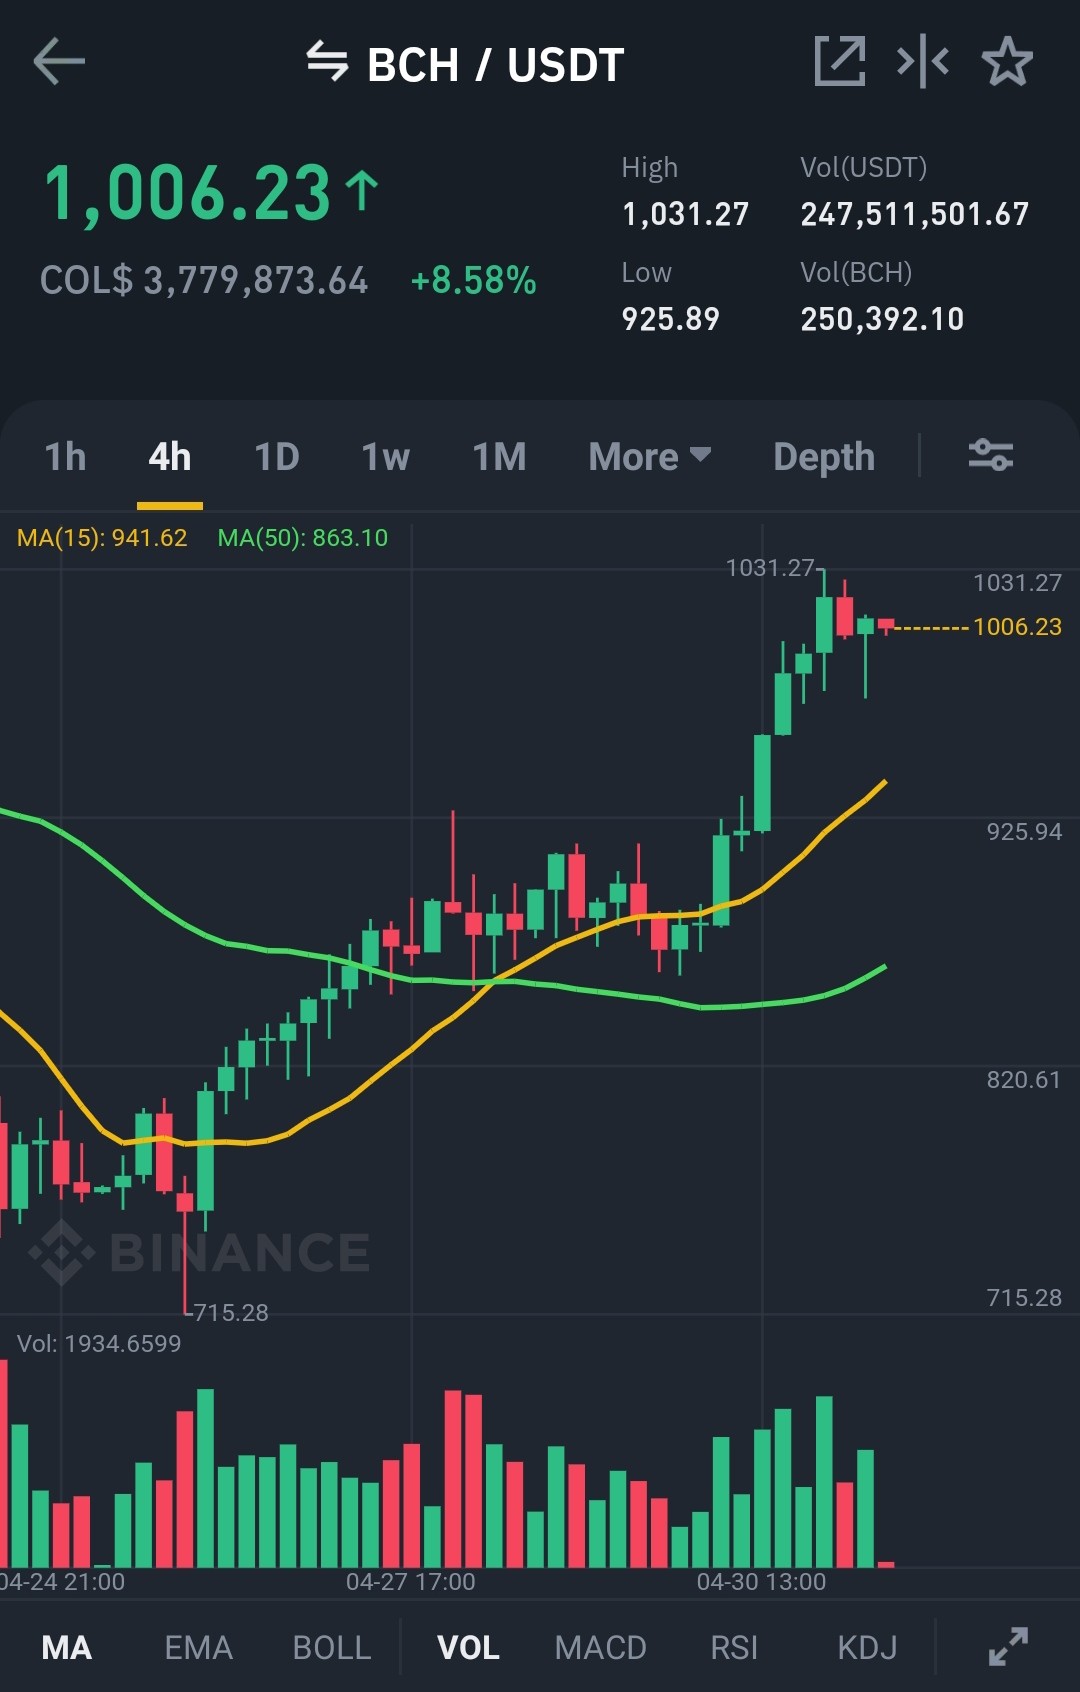Open the Depth chart view
Screen dimensions: 1080x1692
tap(824, 457)
